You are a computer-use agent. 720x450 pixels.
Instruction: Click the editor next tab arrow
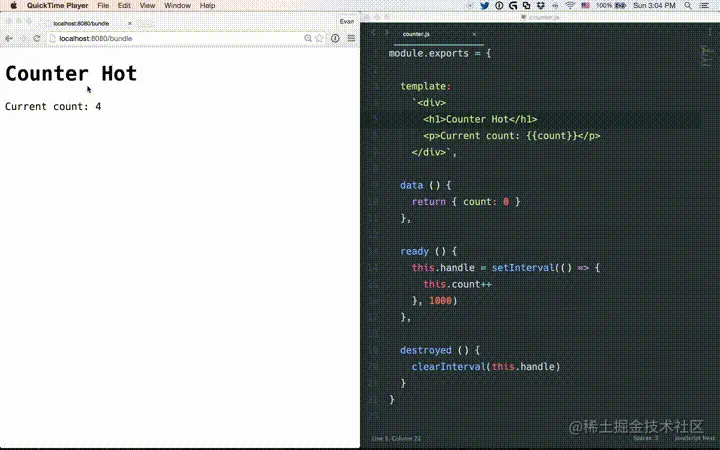click(x=387, y=33)
